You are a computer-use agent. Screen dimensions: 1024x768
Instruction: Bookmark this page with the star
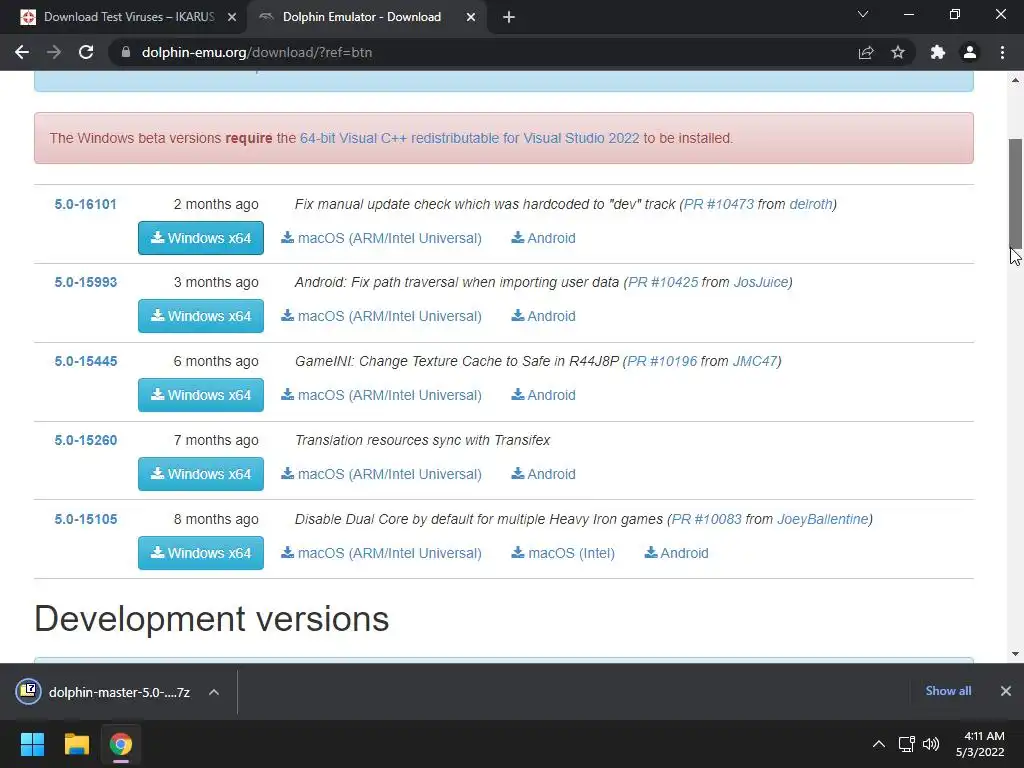[x=898, y=52]
